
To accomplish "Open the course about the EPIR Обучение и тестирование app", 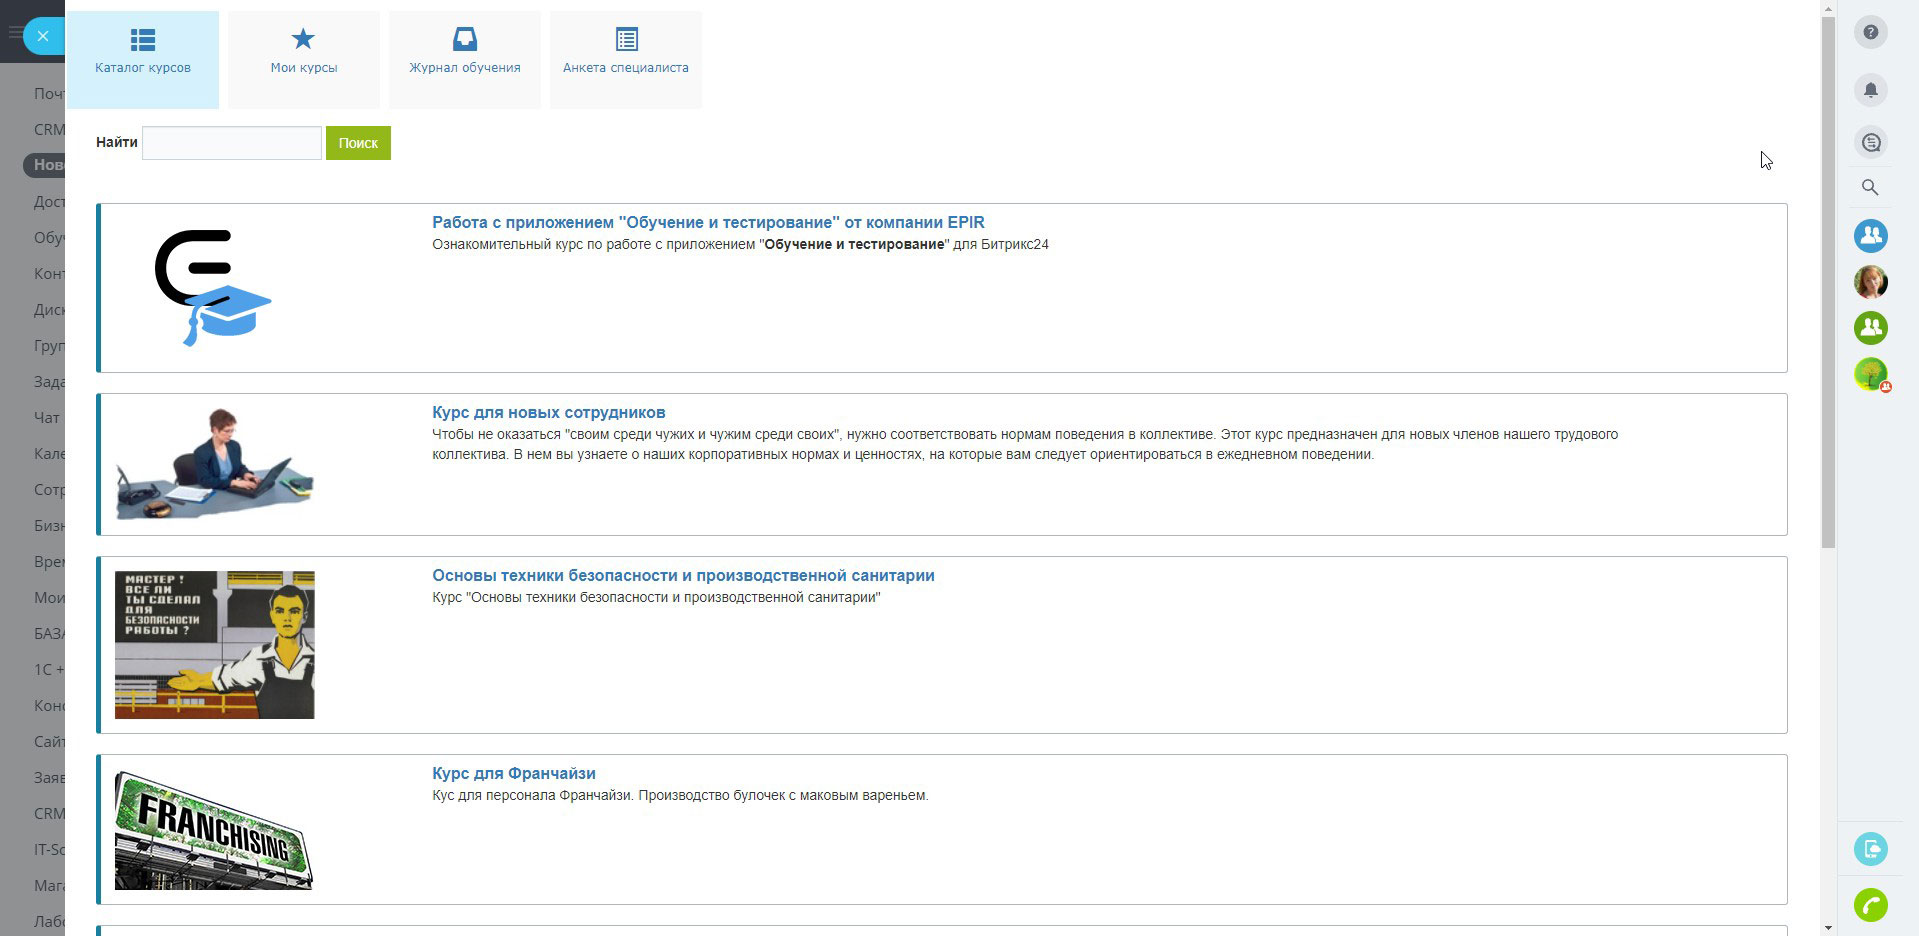I will tap(708, 222).
